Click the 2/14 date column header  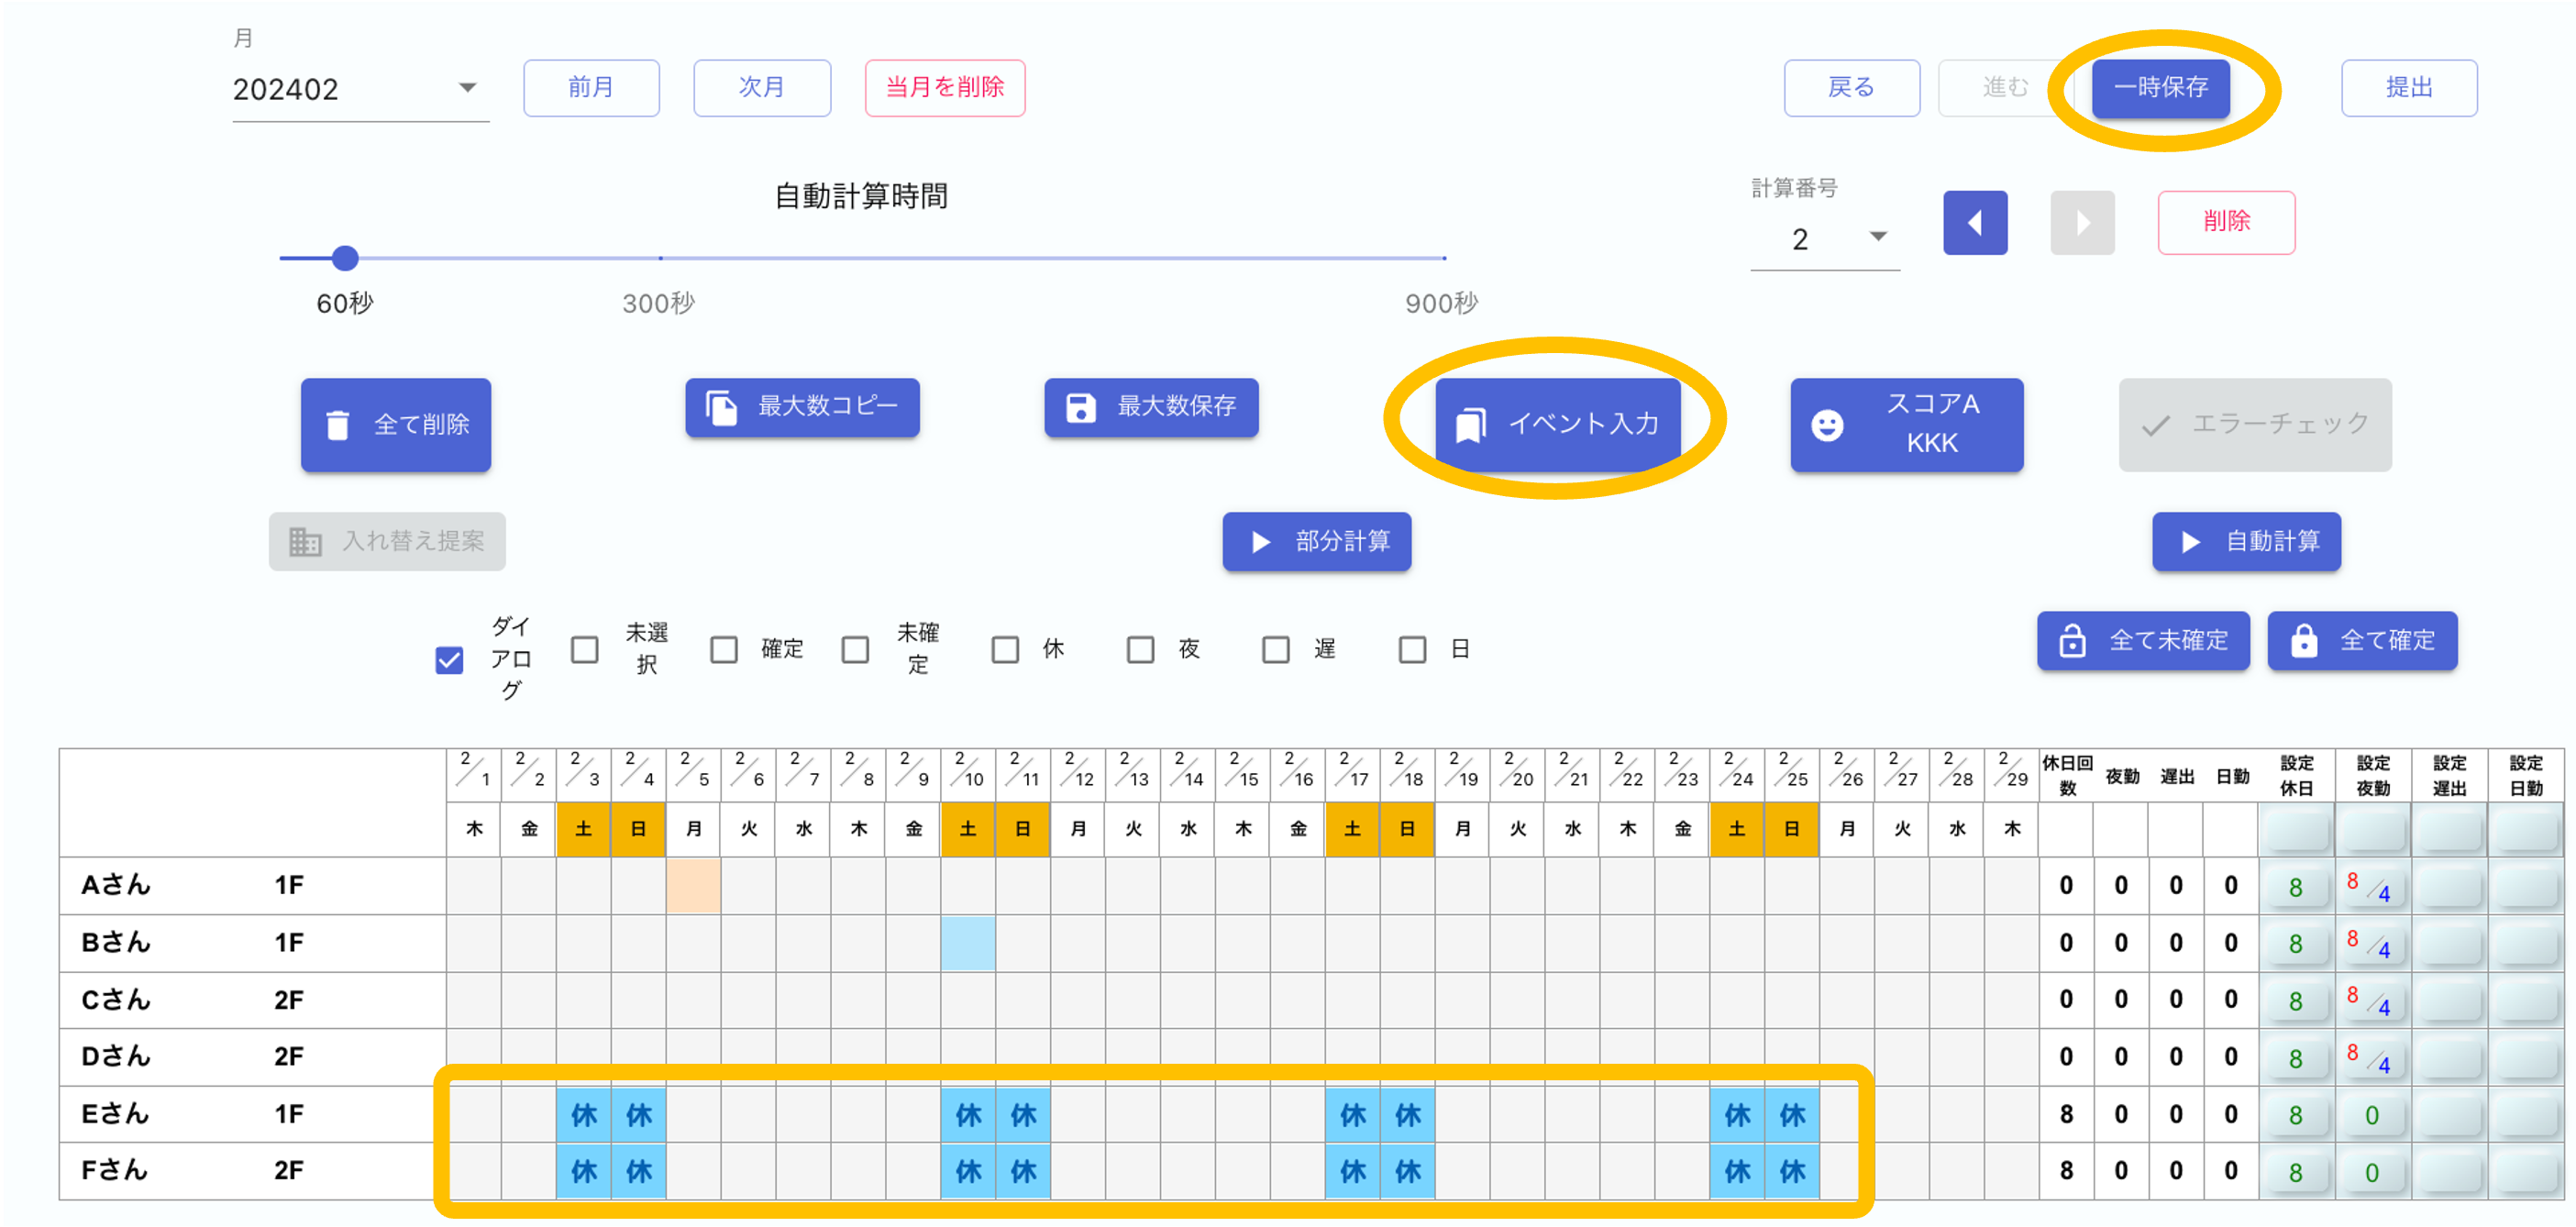click(1188, 774)
